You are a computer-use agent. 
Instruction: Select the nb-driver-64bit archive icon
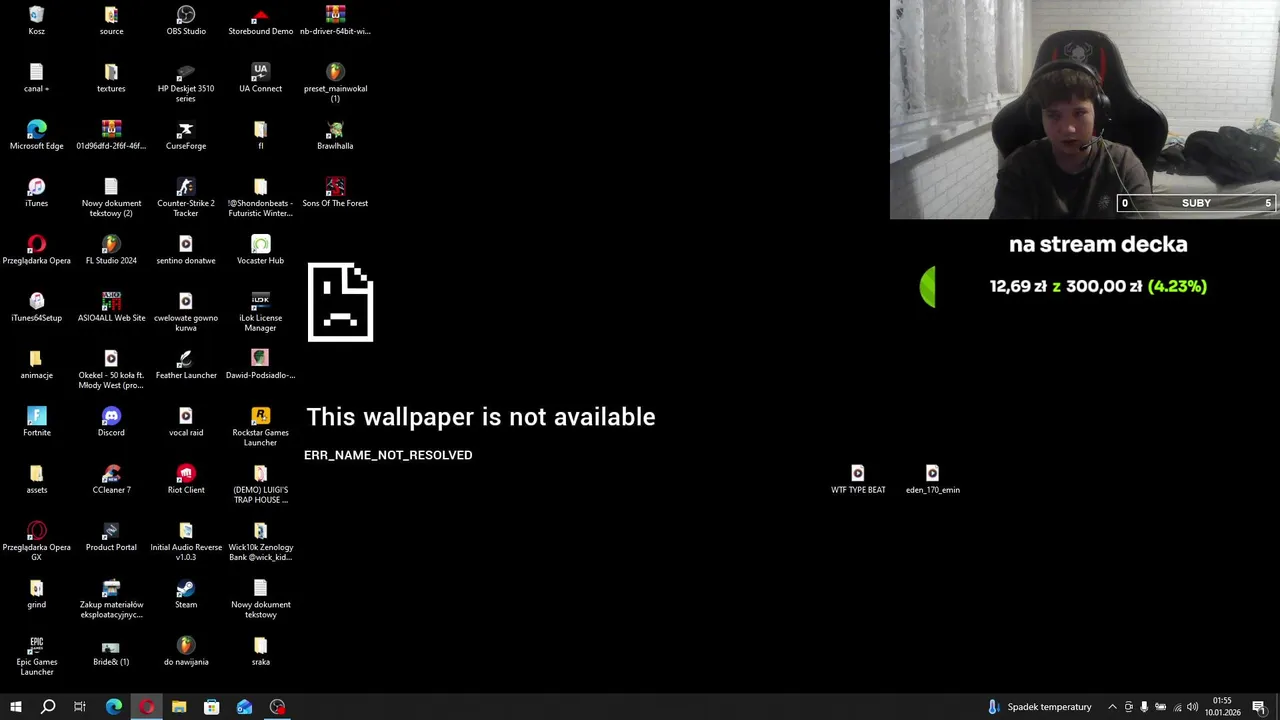[335, 21]
